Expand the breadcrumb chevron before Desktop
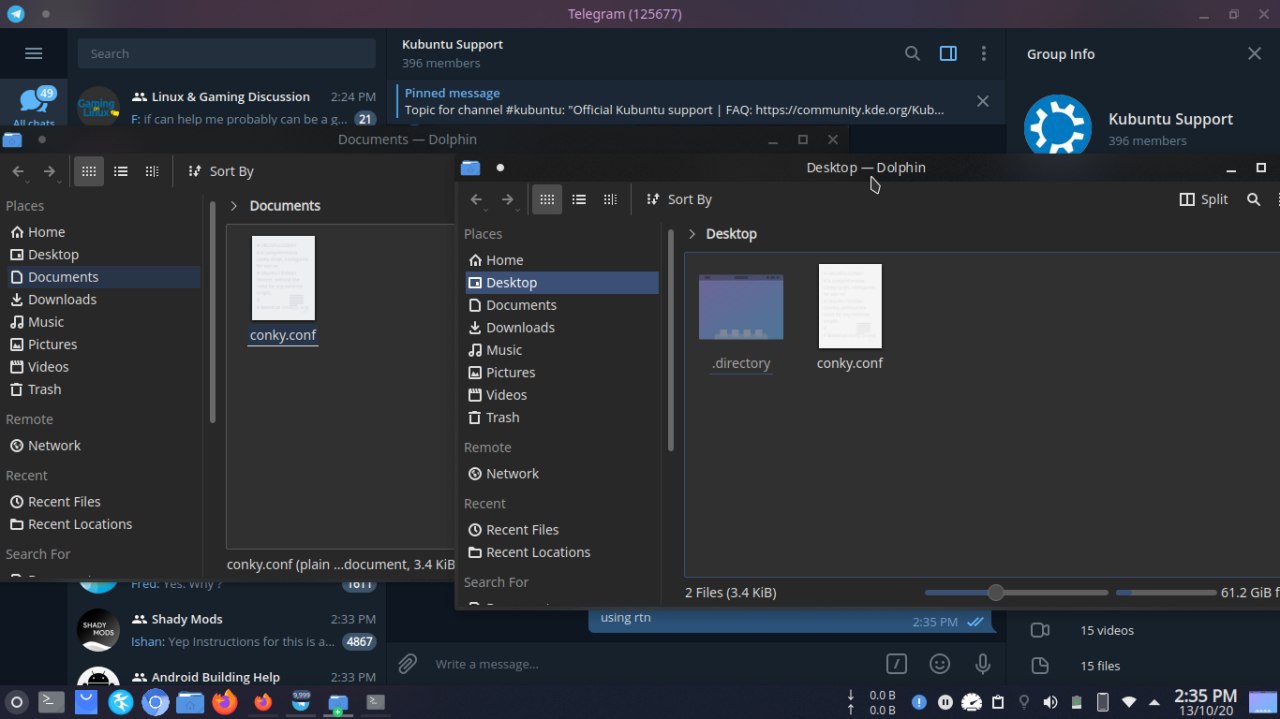Viewport: 1280px width, 719px height. (691, 234)
